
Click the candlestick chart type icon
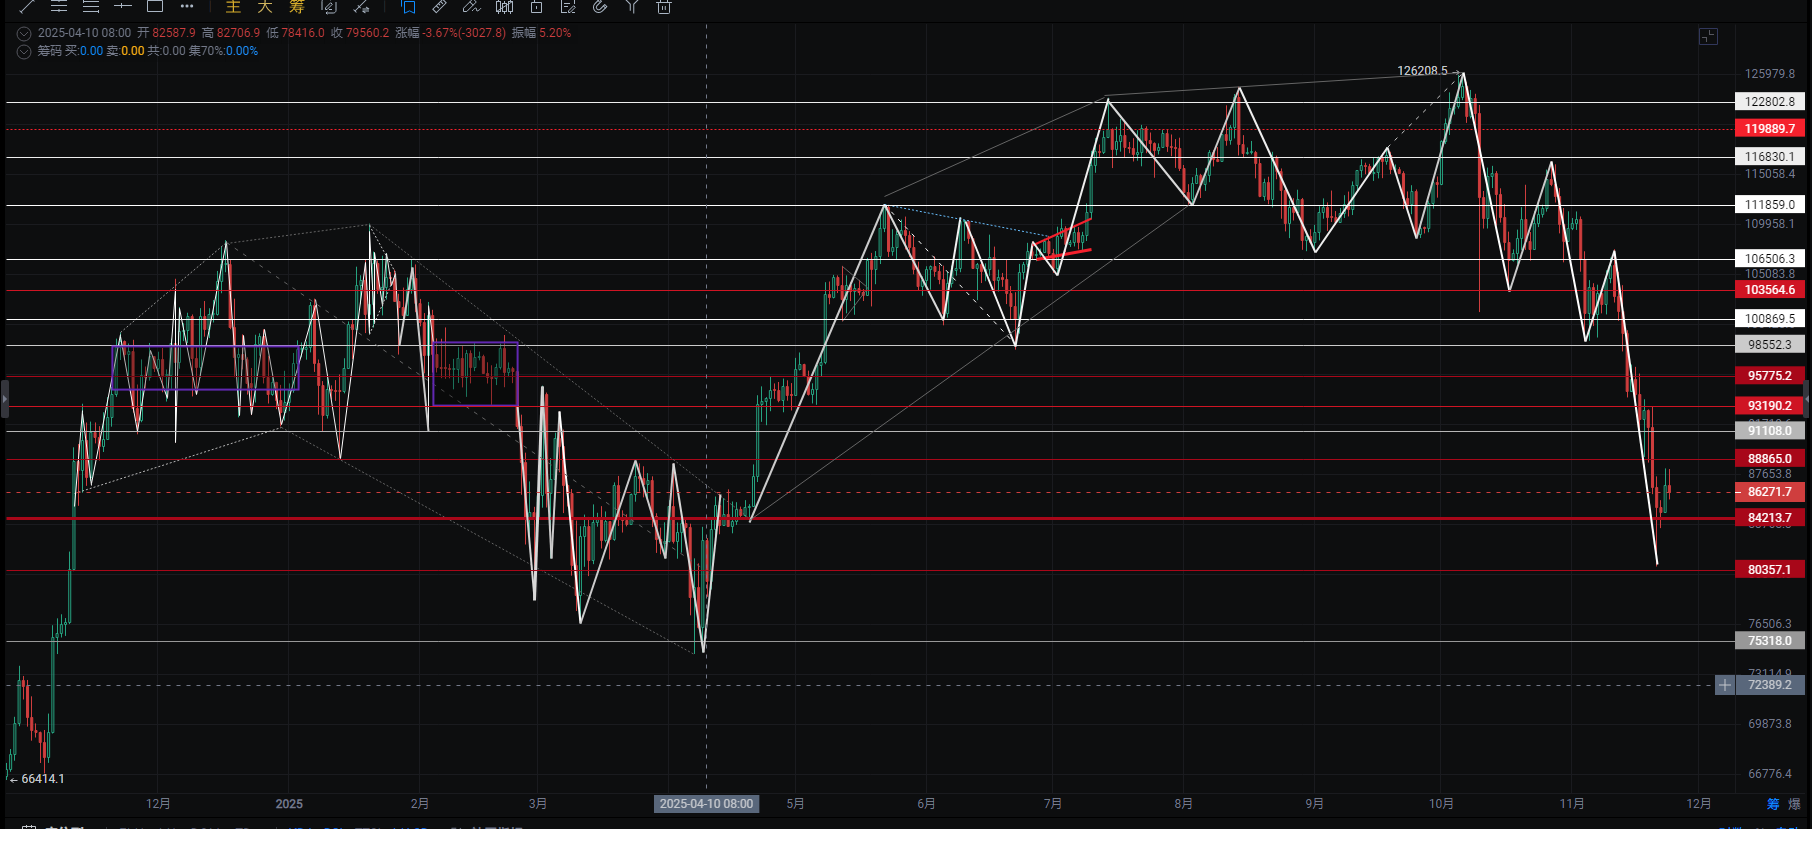(504, 7)
